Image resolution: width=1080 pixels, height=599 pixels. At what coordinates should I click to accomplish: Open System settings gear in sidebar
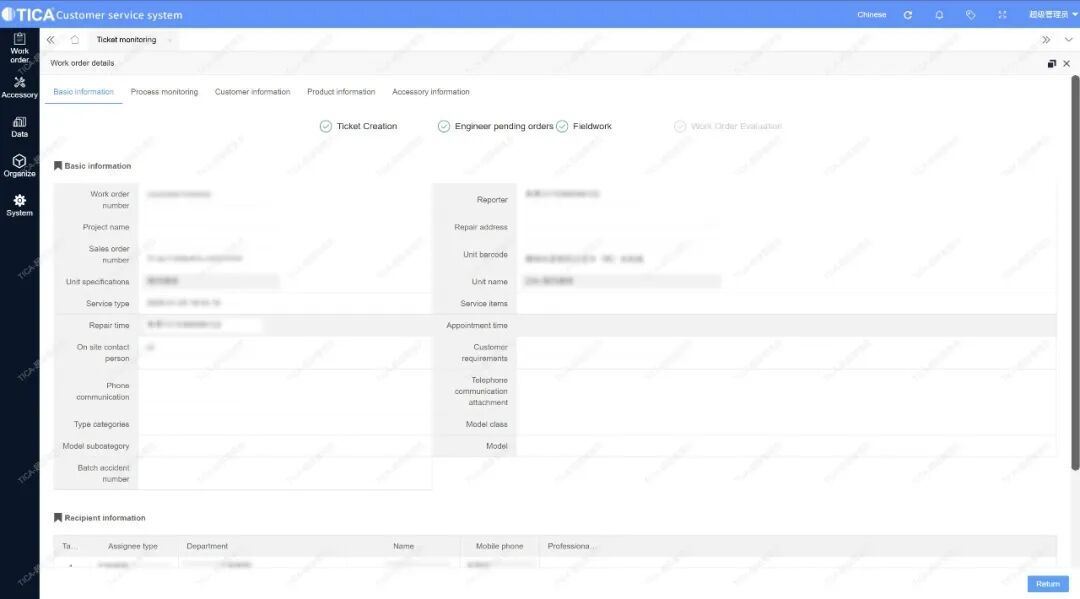[19, 205]
